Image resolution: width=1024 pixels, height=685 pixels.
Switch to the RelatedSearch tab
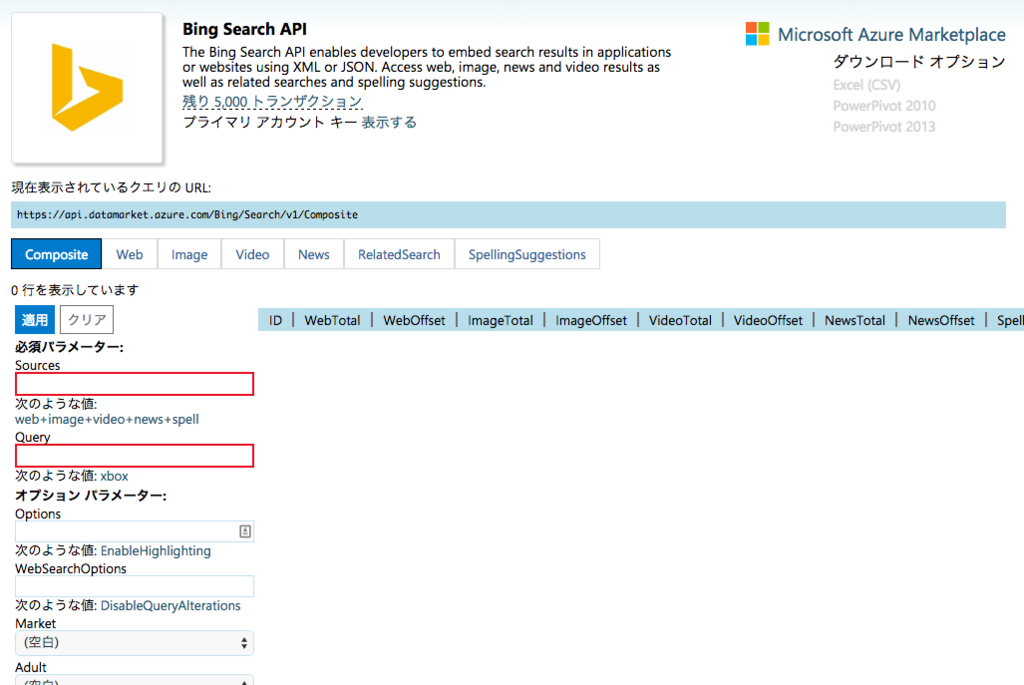(399, 254)
